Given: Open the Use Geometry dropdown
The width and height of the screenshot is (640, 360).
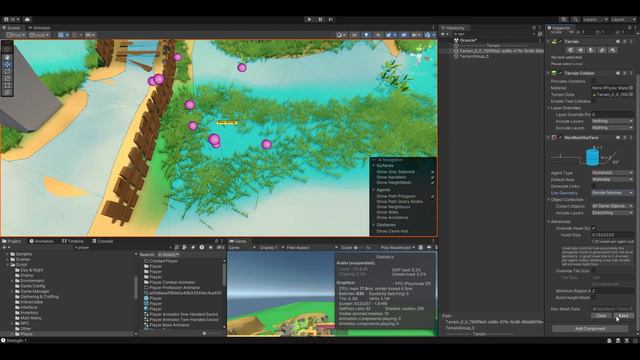Looking at the screenshot, I should pos(612,192).
